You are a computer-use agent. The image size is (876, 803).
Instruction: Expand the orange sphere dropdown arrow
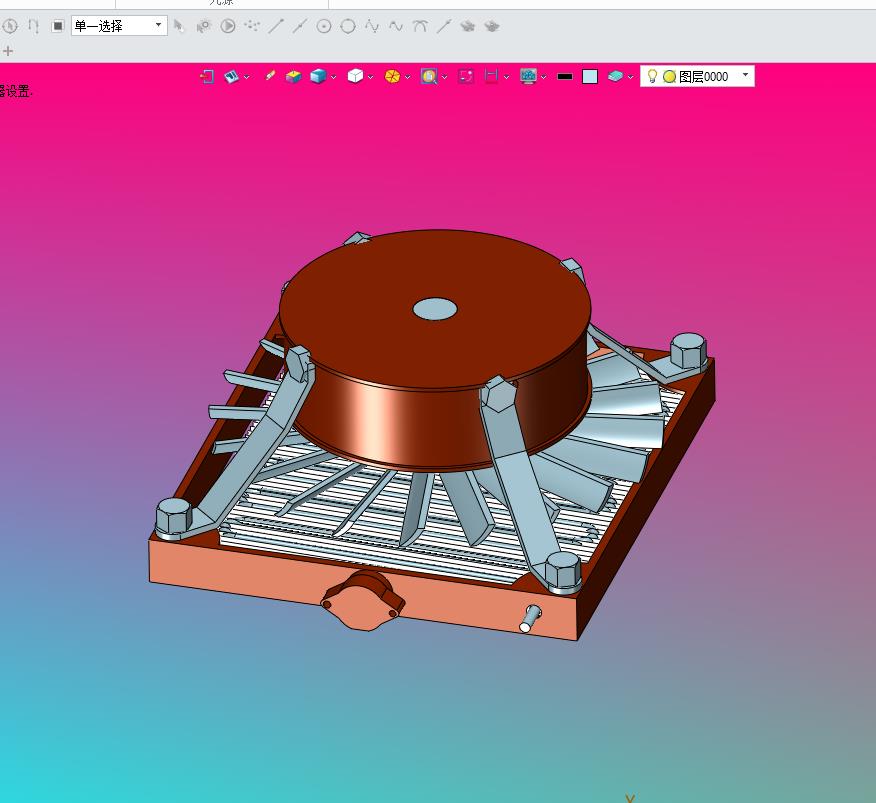(x=407, y=77)
